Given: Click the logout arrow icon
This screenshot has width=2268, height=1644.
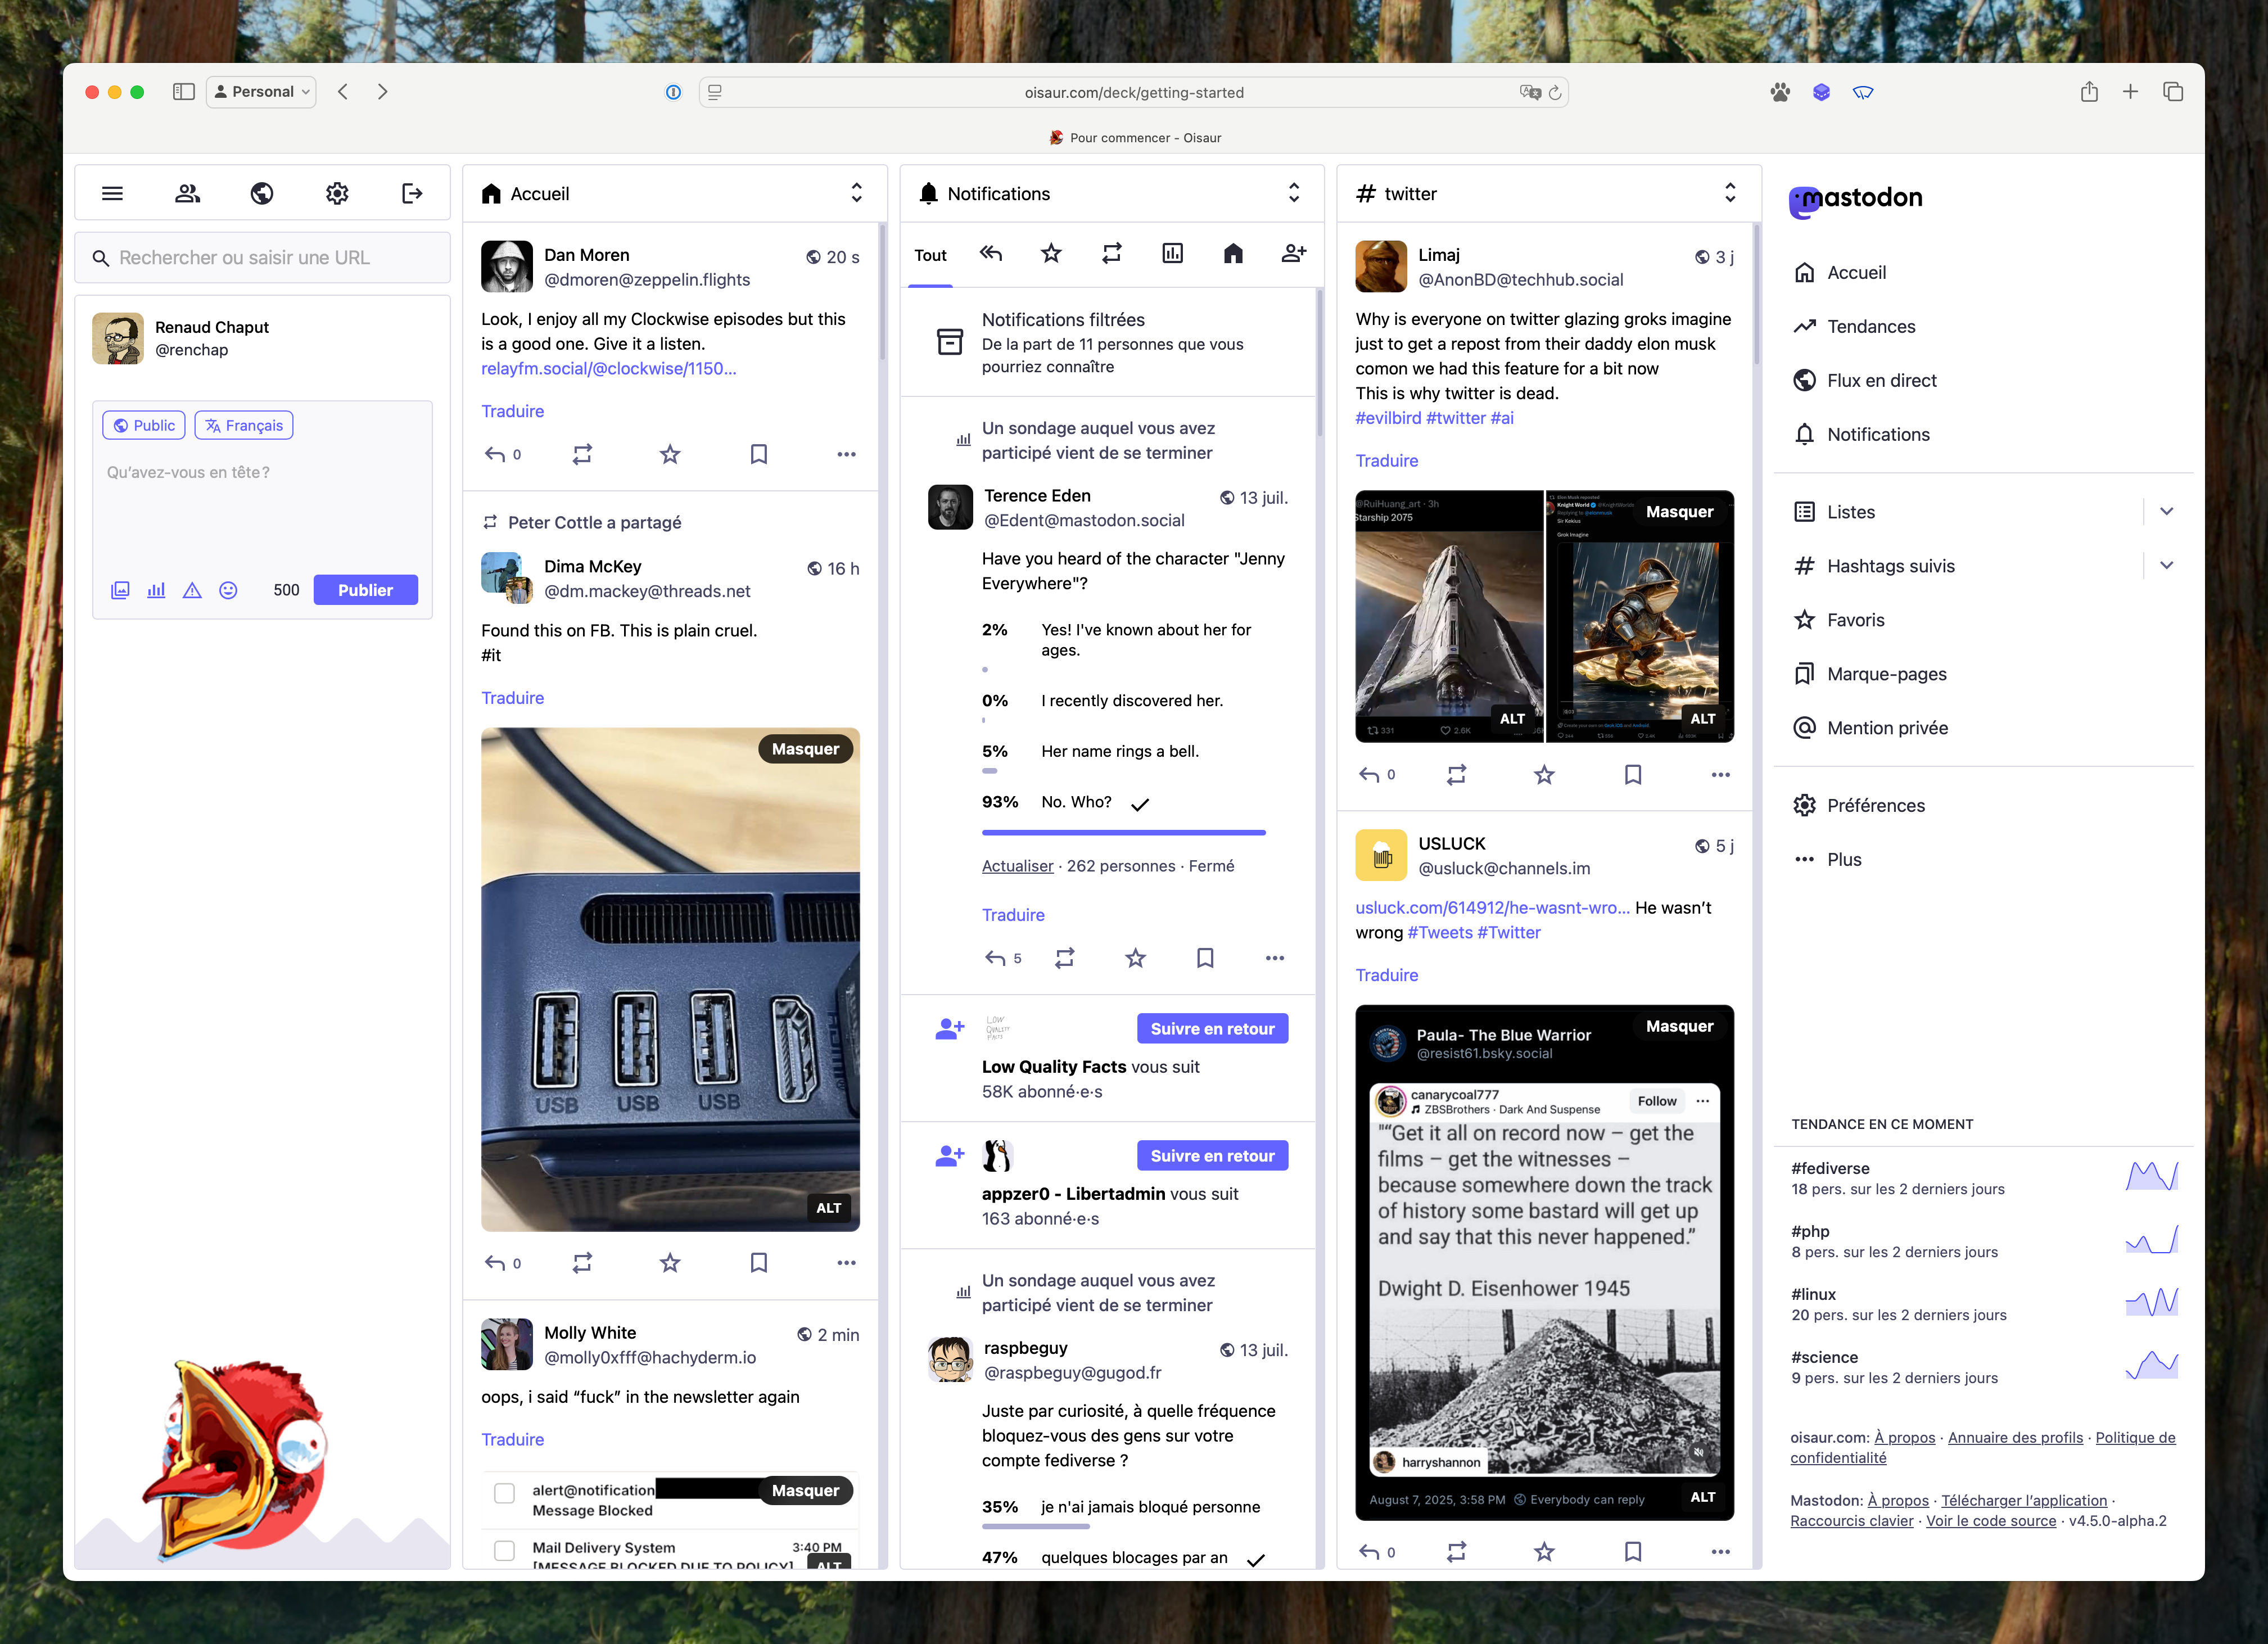Looking at the screenshot, I should pos(412,193).
